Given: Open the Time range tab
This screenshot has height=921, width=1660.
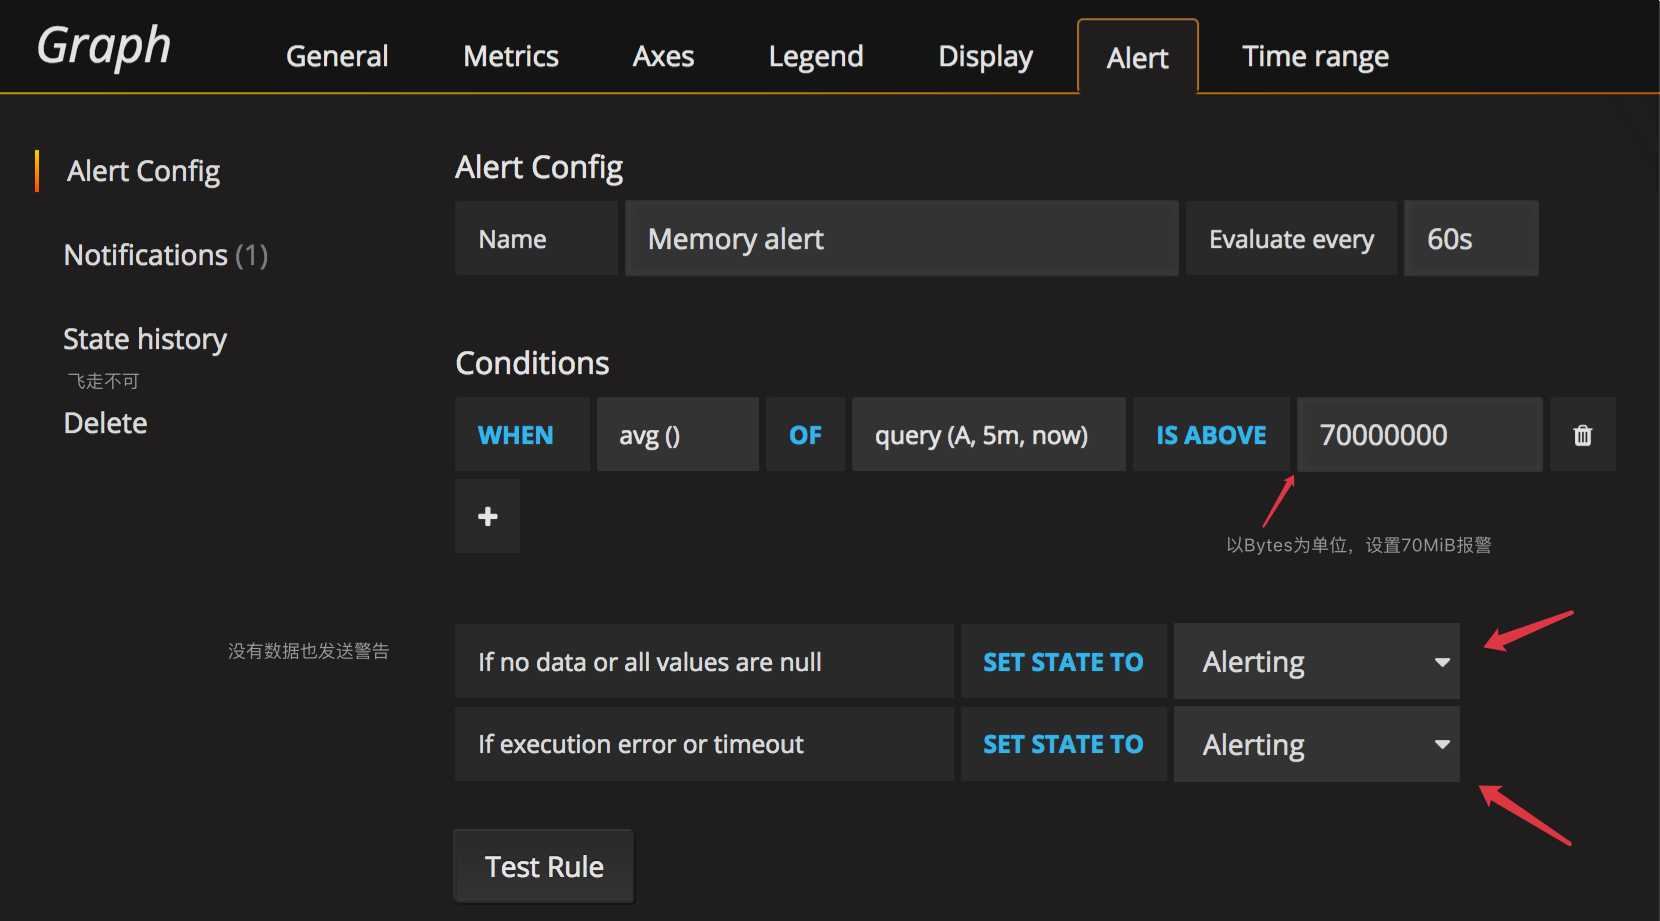Looking at the screenshot, I should pos(1315,56).
